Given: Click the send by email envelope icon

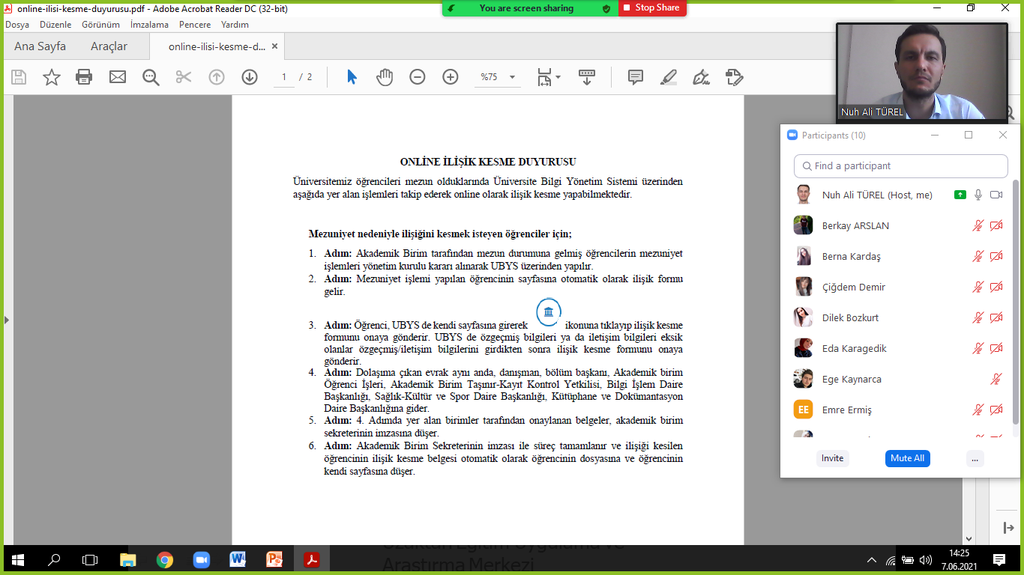Looking at the screenshot, I should pyautogui.click(x=117, y=77).
